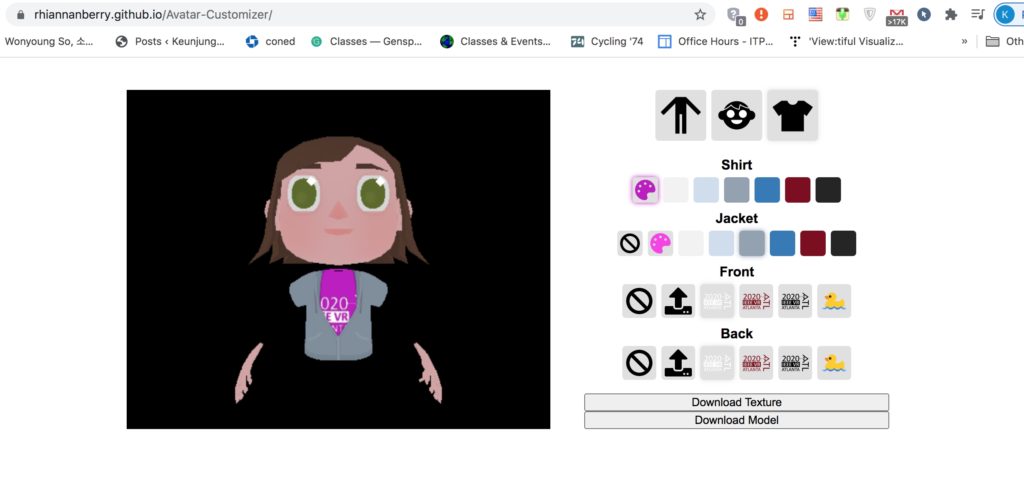This screenshot has width=1024, height=485.
Task: Choose red 2020 ATL Front logo
Action: pyautogui.click(x=756, y=301)
